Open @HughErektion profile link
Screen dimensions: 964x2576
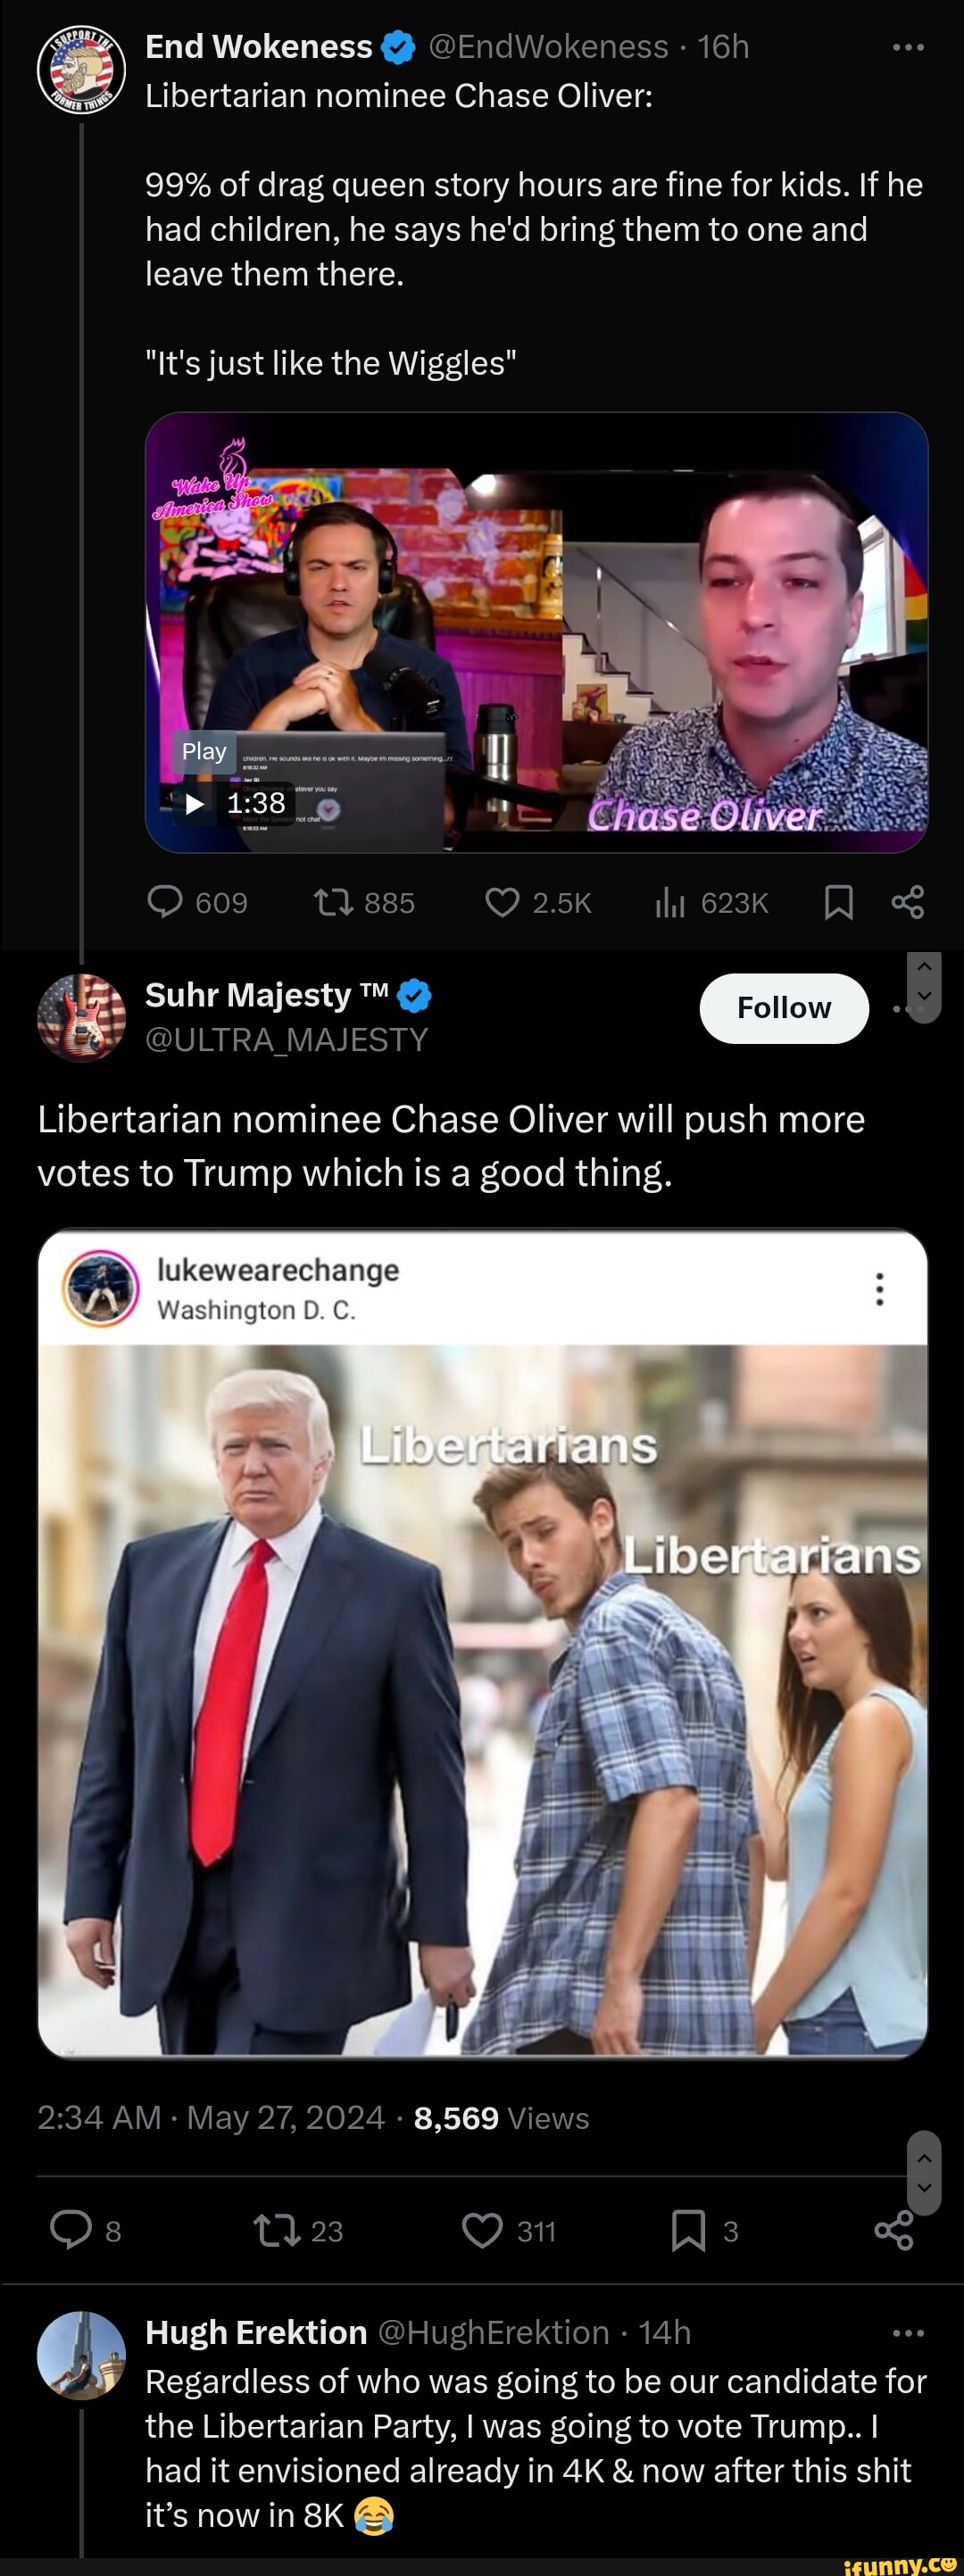pos(494,2332)
